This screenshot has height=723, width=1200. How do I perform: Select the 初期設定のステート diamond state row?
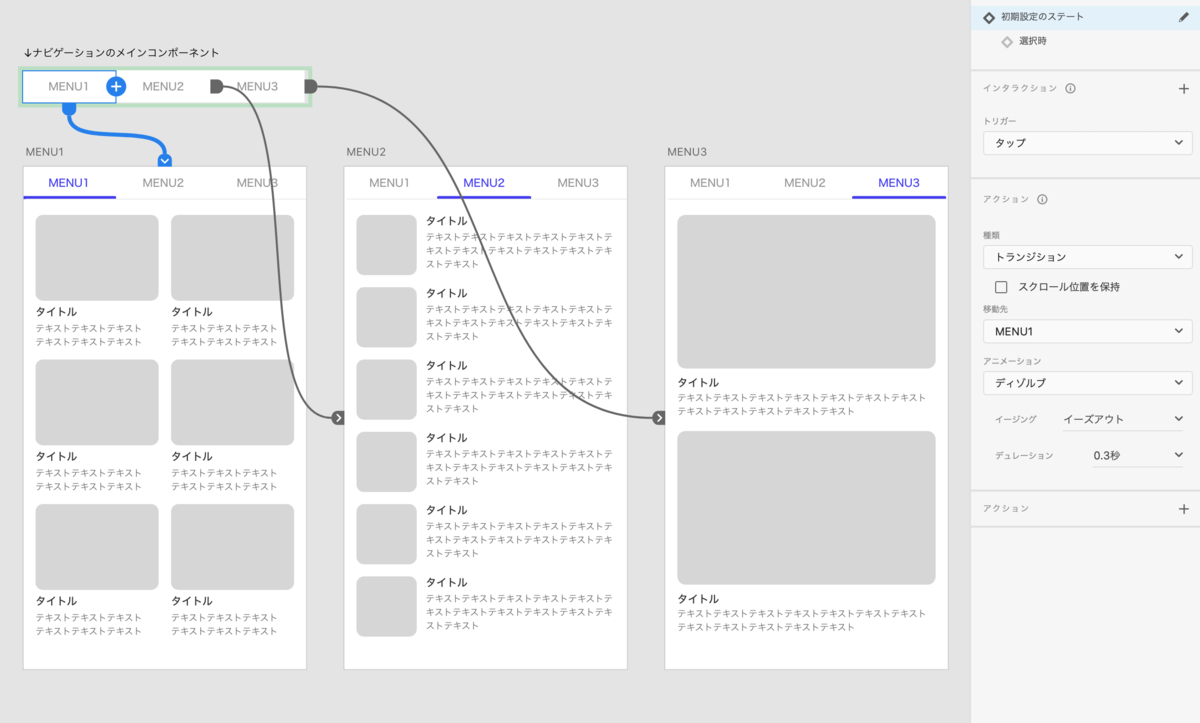1085,17
